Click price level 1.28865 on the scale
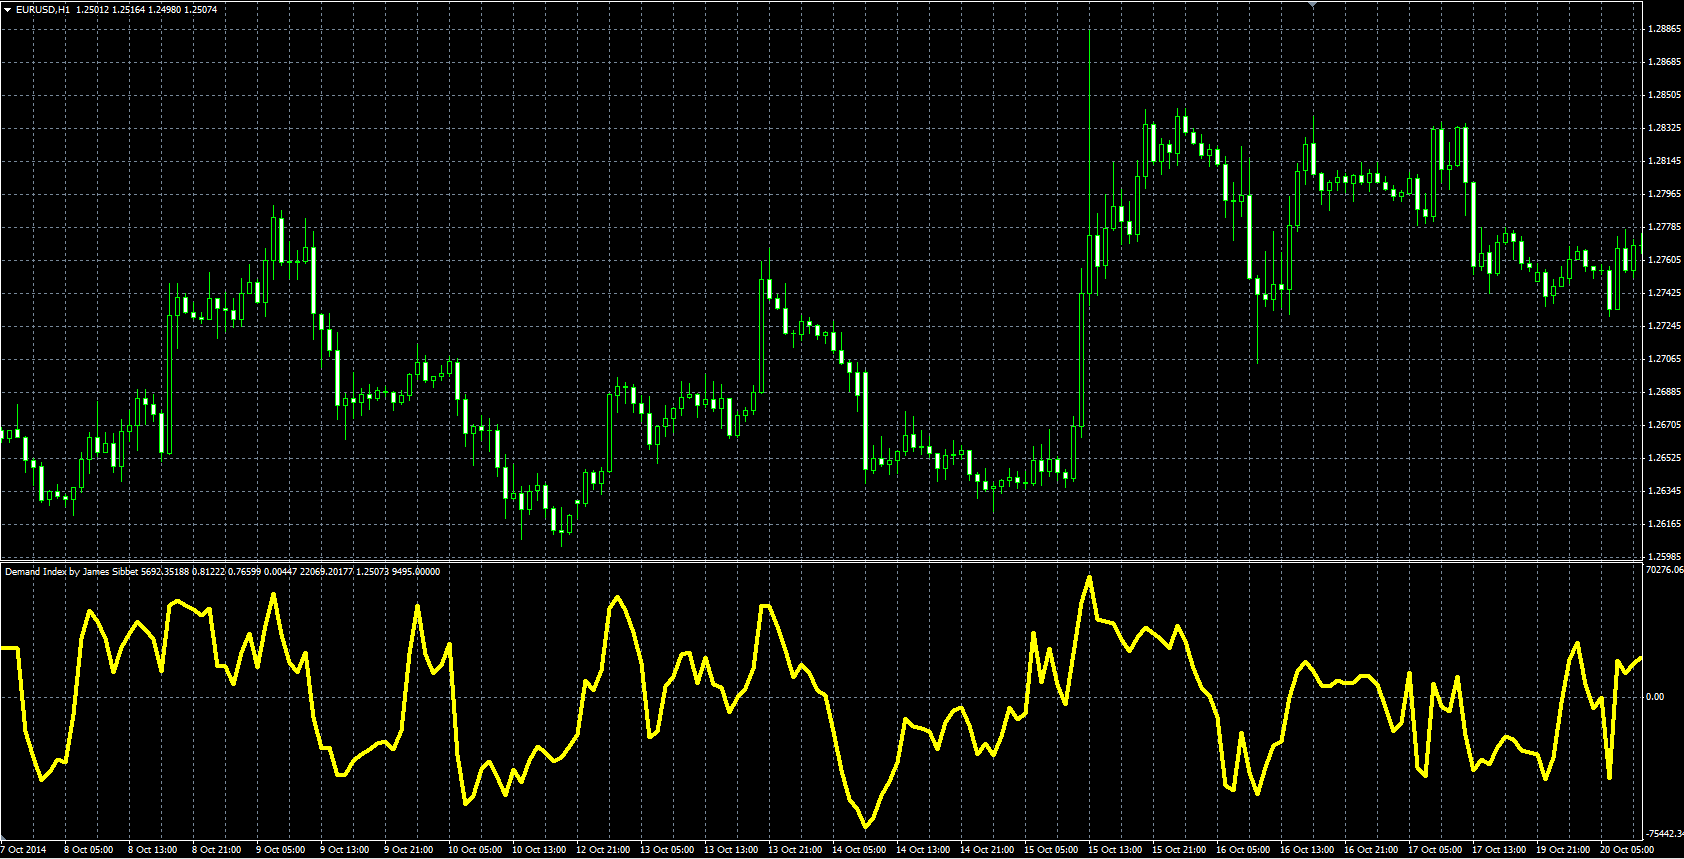 (x=1663, y=29)
